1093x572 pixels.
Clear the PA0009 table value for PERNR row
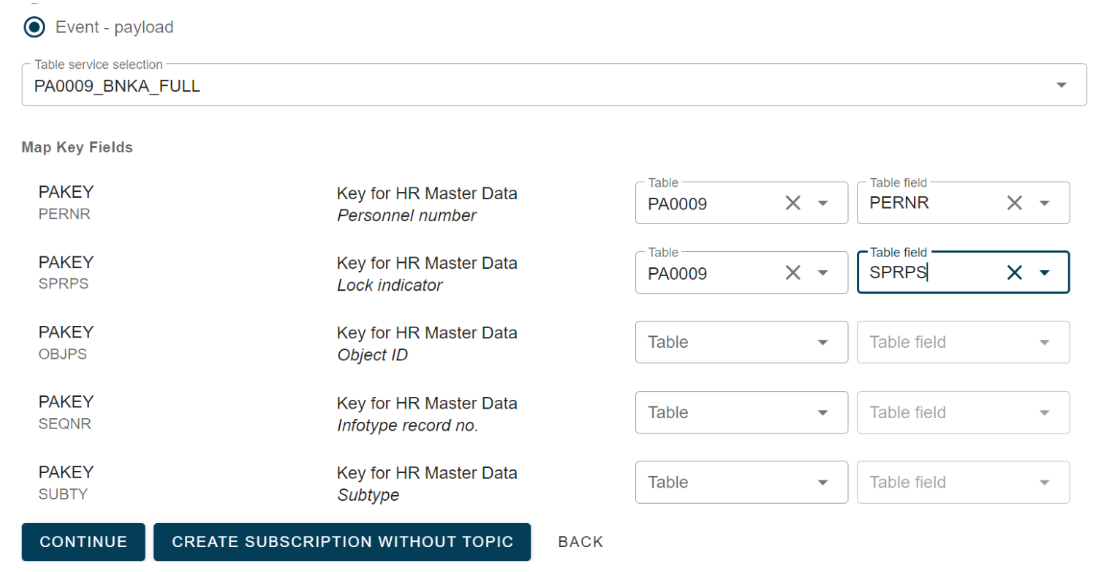(x=793, y=203)
